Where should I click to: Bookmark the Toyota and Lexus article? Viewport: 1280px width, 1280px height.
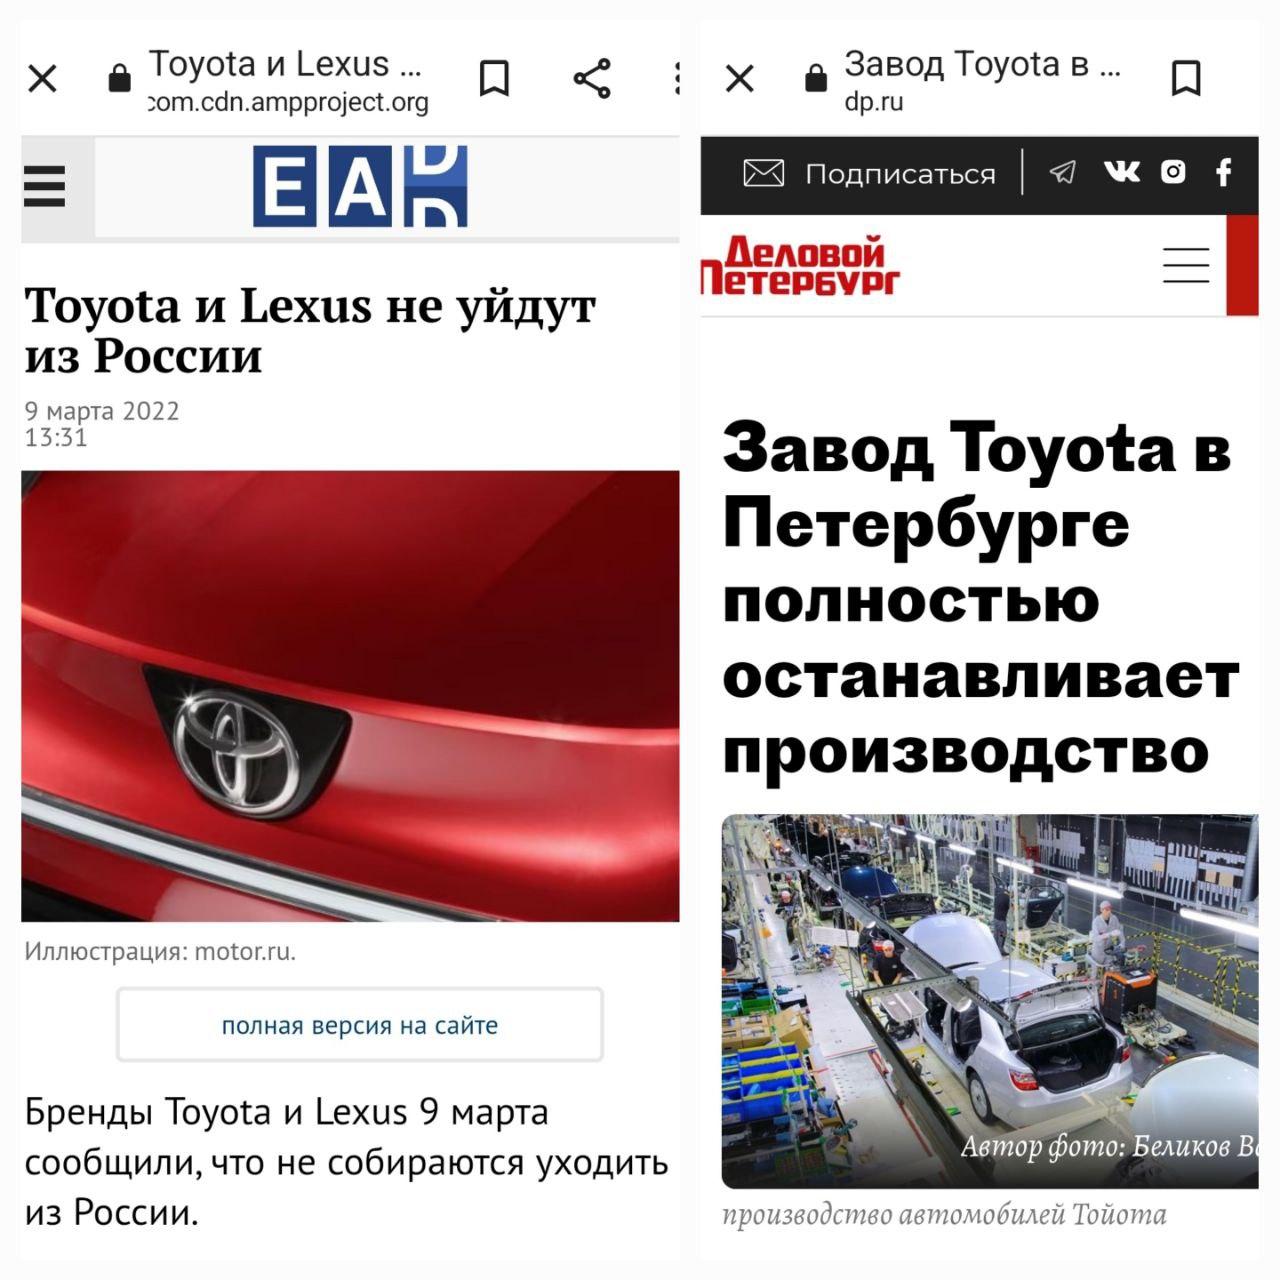pos(494,78)
